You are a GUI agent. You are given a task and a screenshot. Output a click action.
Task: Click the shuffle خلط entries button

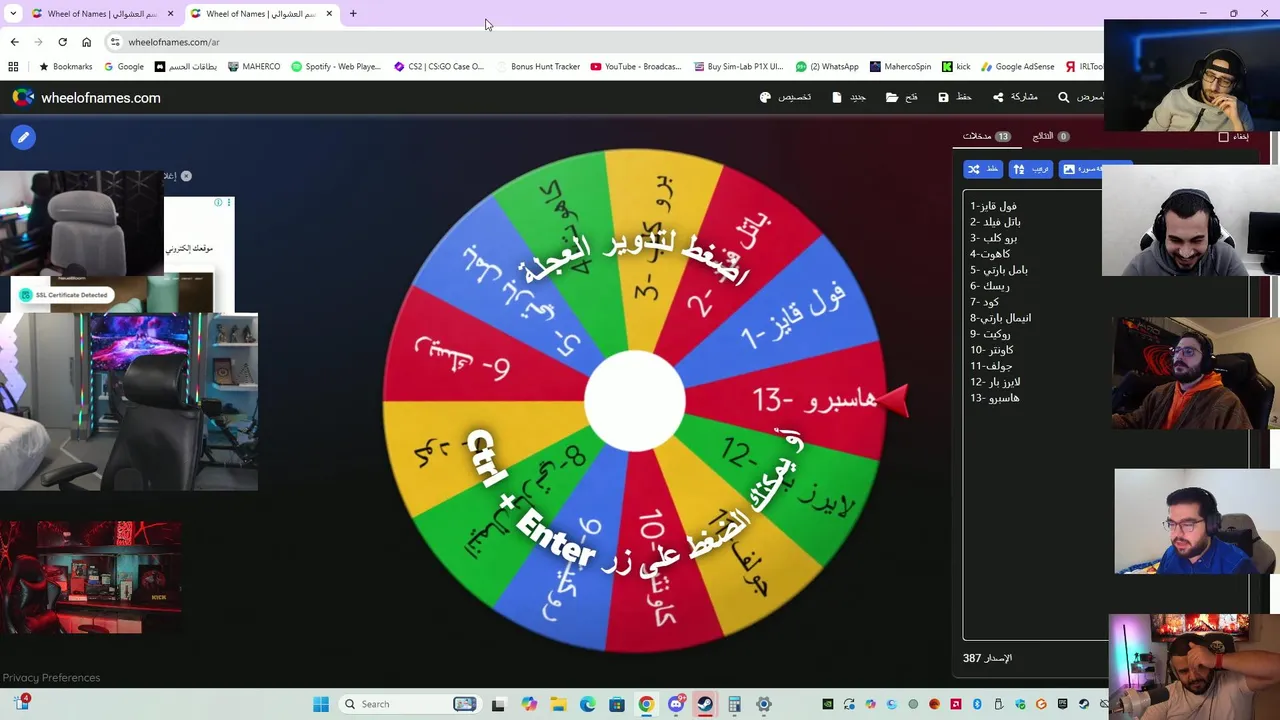(x=983, y=169)
